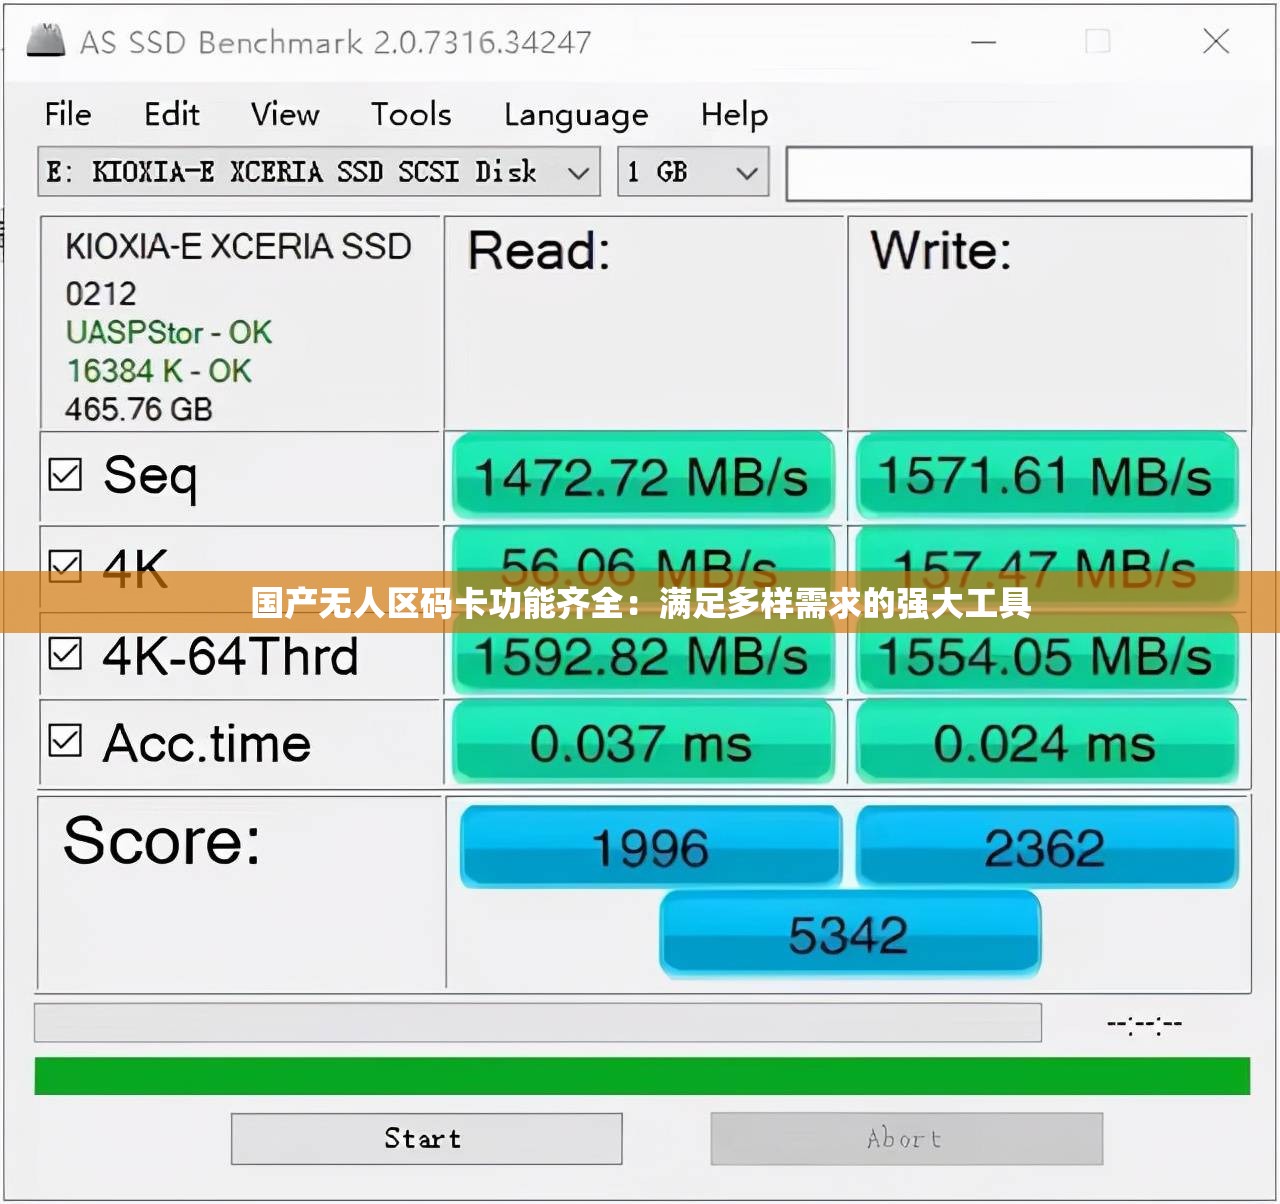Uncheck the 4K-64Thrd test checkbox

point(66,655)
